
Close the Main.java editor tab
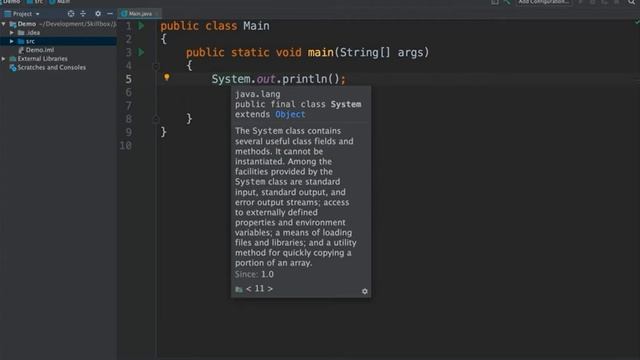(x=157, y=14)
